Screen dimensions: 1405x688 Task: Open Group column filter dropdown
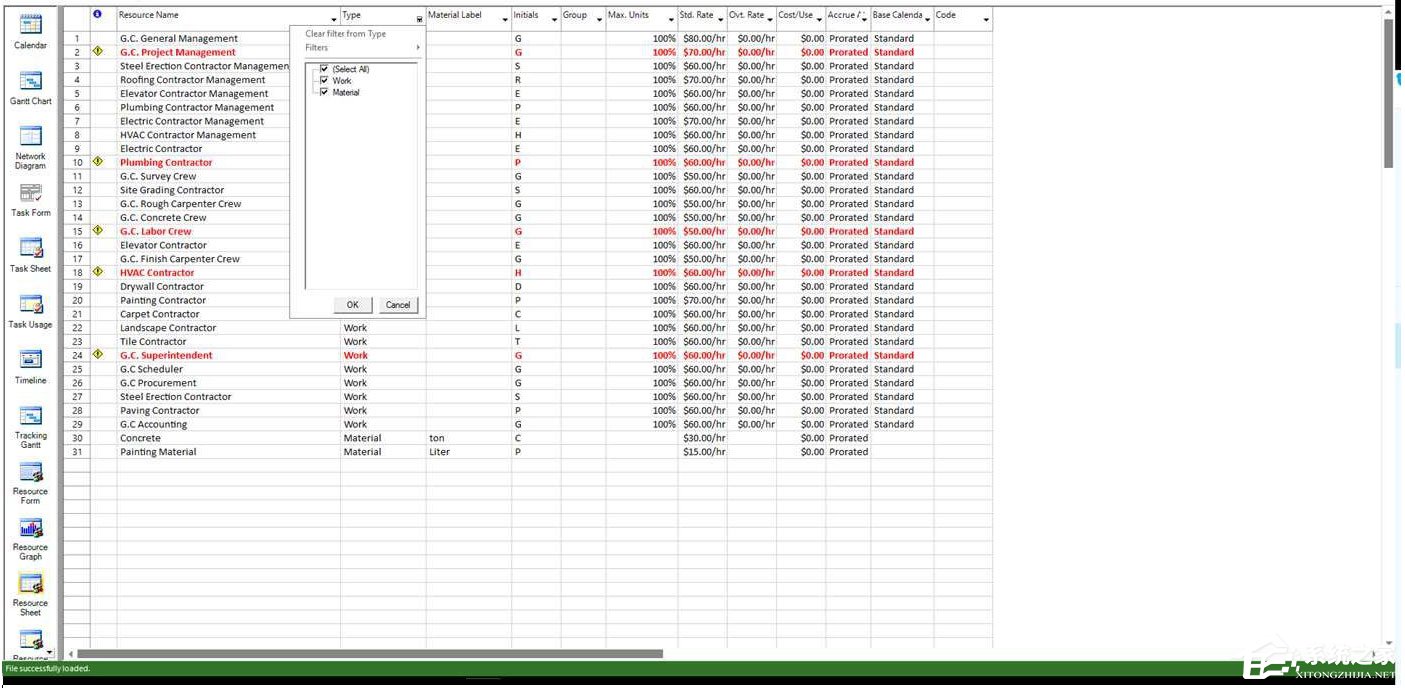pos(599,20)
